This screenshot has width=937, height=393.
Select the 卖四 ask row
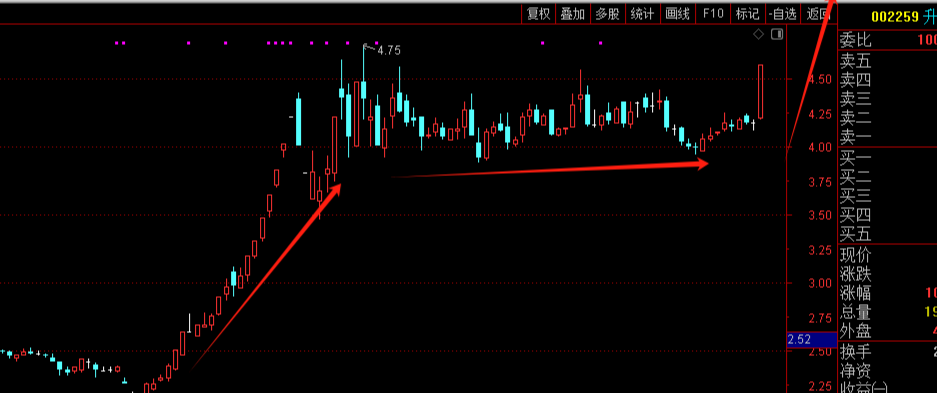pos(856,79)
